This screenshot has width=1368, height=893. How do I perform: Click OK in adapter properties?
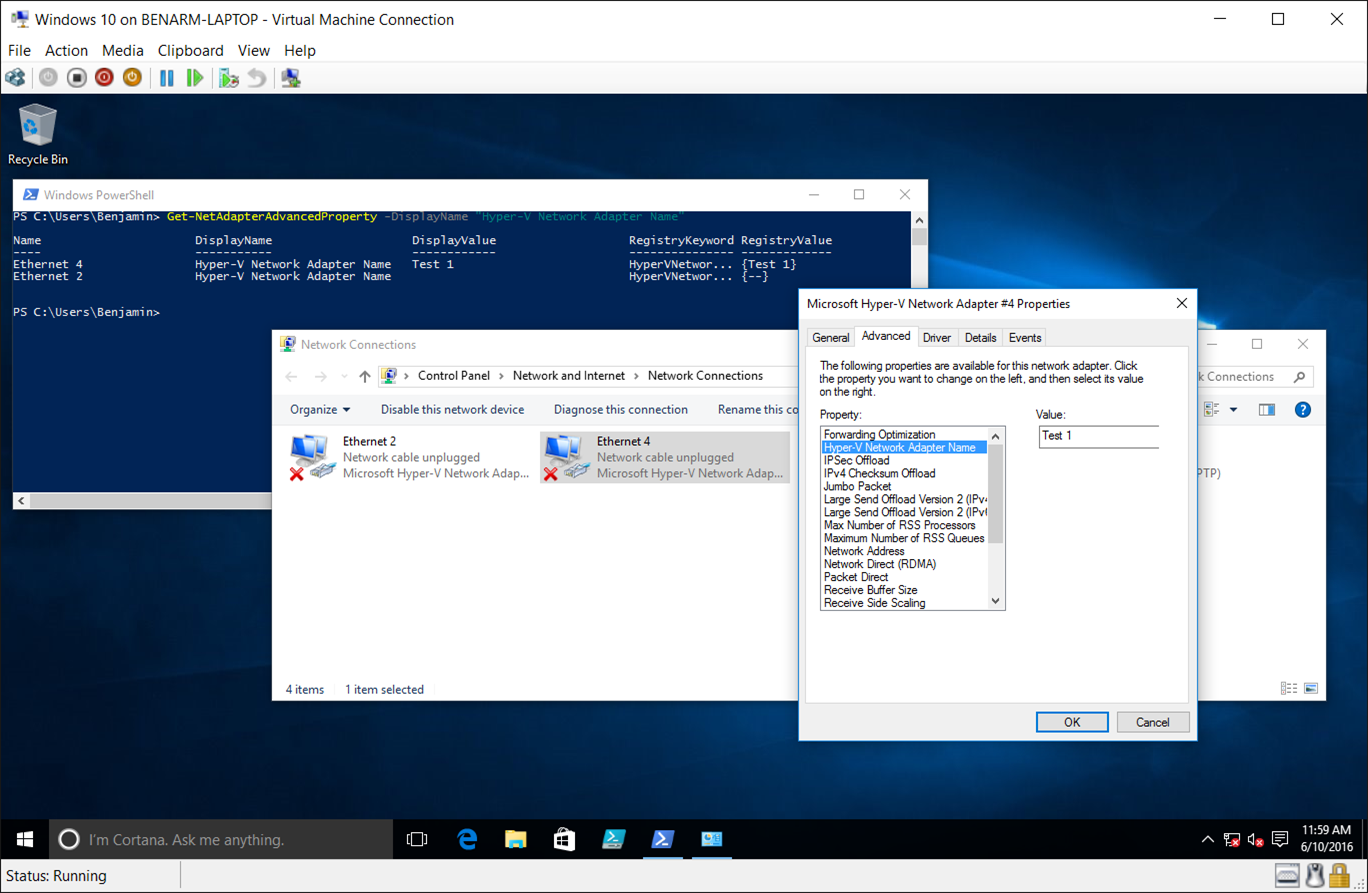[1072, 722]
